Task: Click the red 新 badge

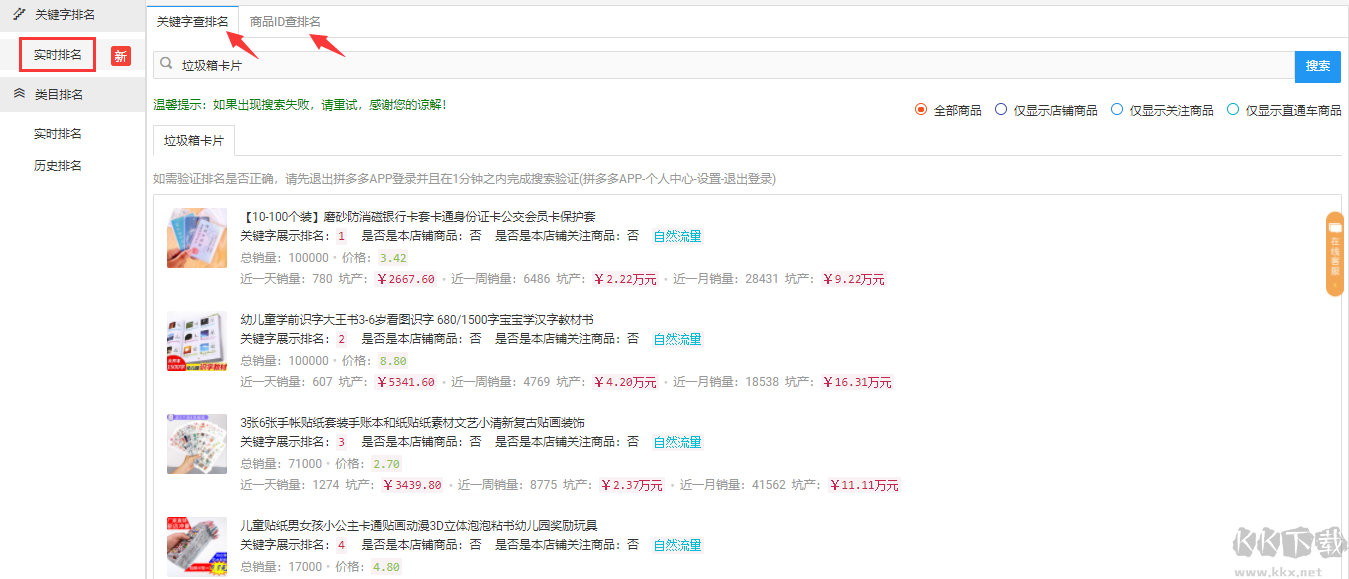Action: pos(120,56)
